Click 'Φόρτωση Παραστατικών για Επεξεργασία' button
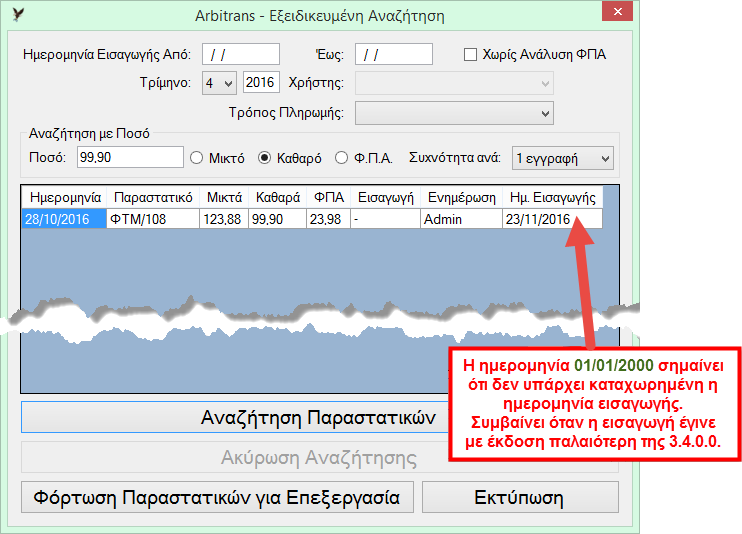Image resolution: width=742 pixels, height=534 pixels. coord(217,498)
